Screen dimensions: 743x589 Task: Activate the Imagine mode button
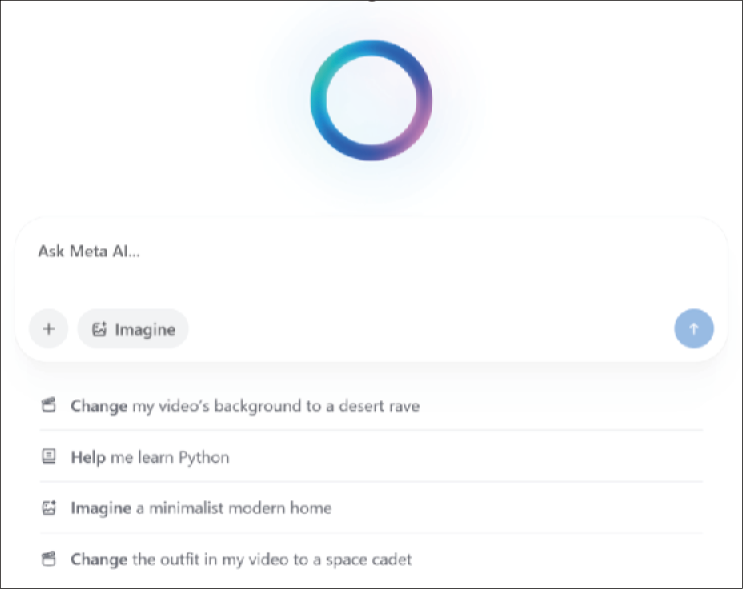[x=133, y=329]
